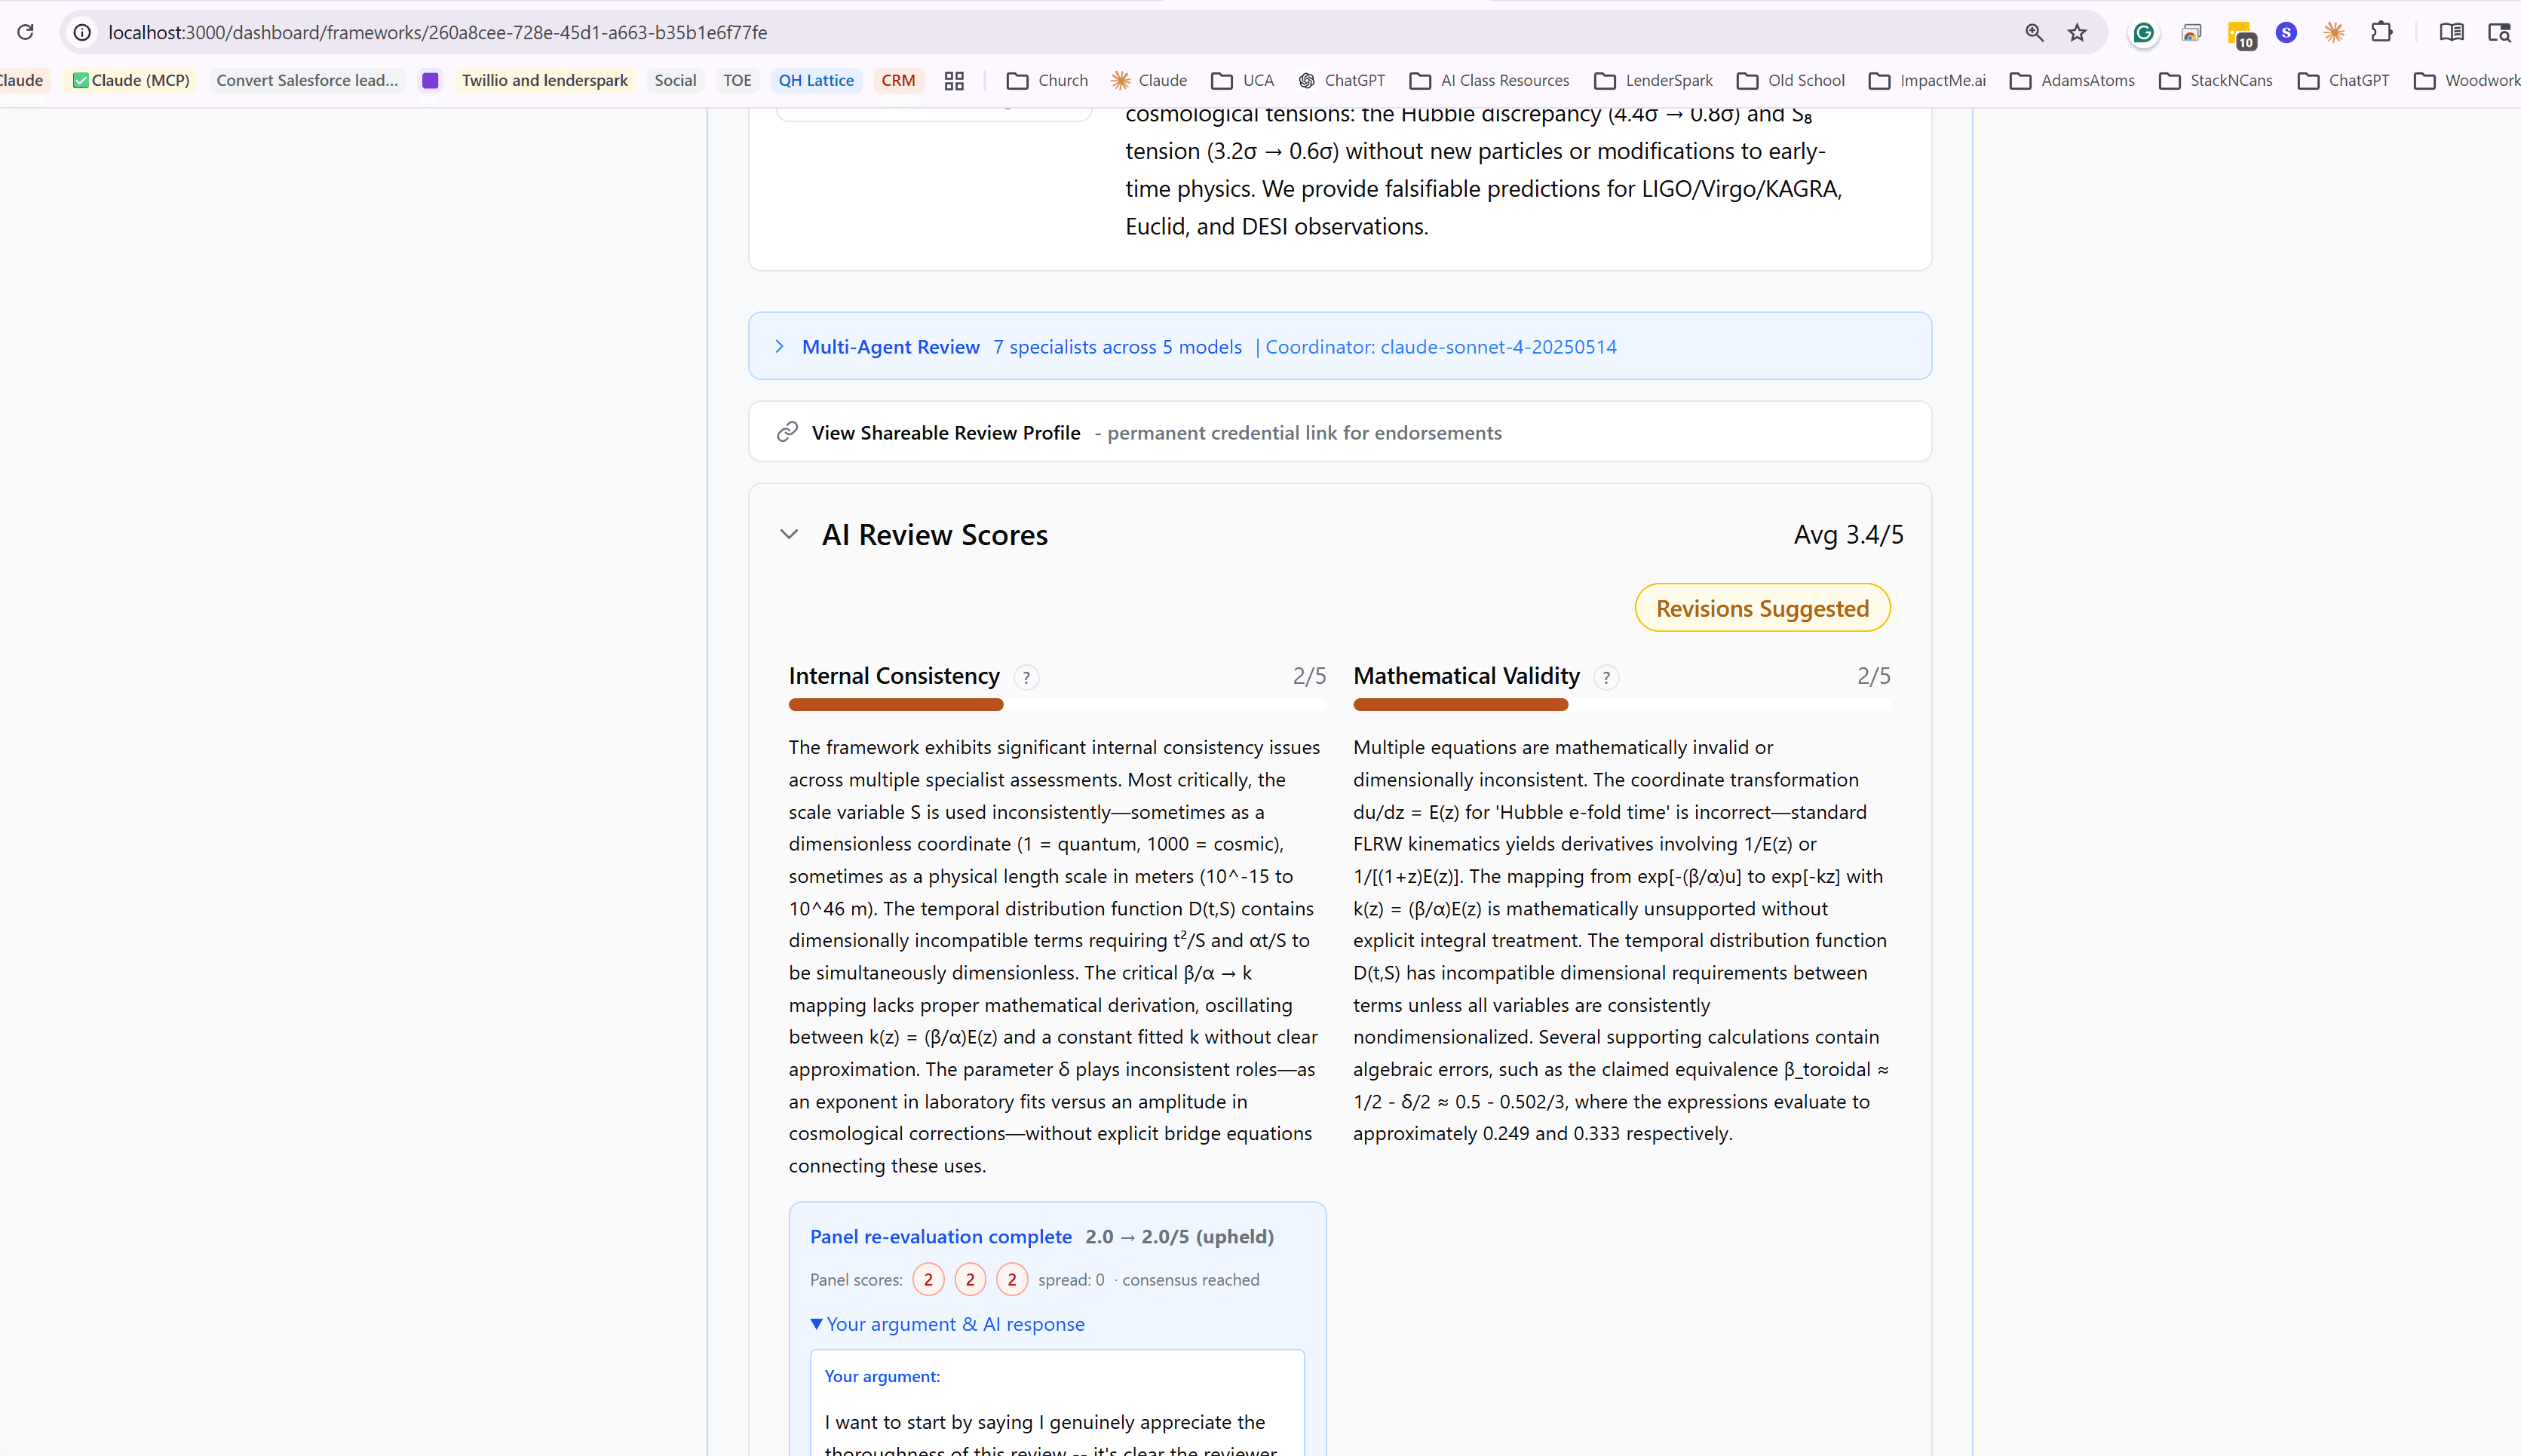Click the link icon beside View Shareable Review Profile
2521x1456 pixels.
coord(787,432)
